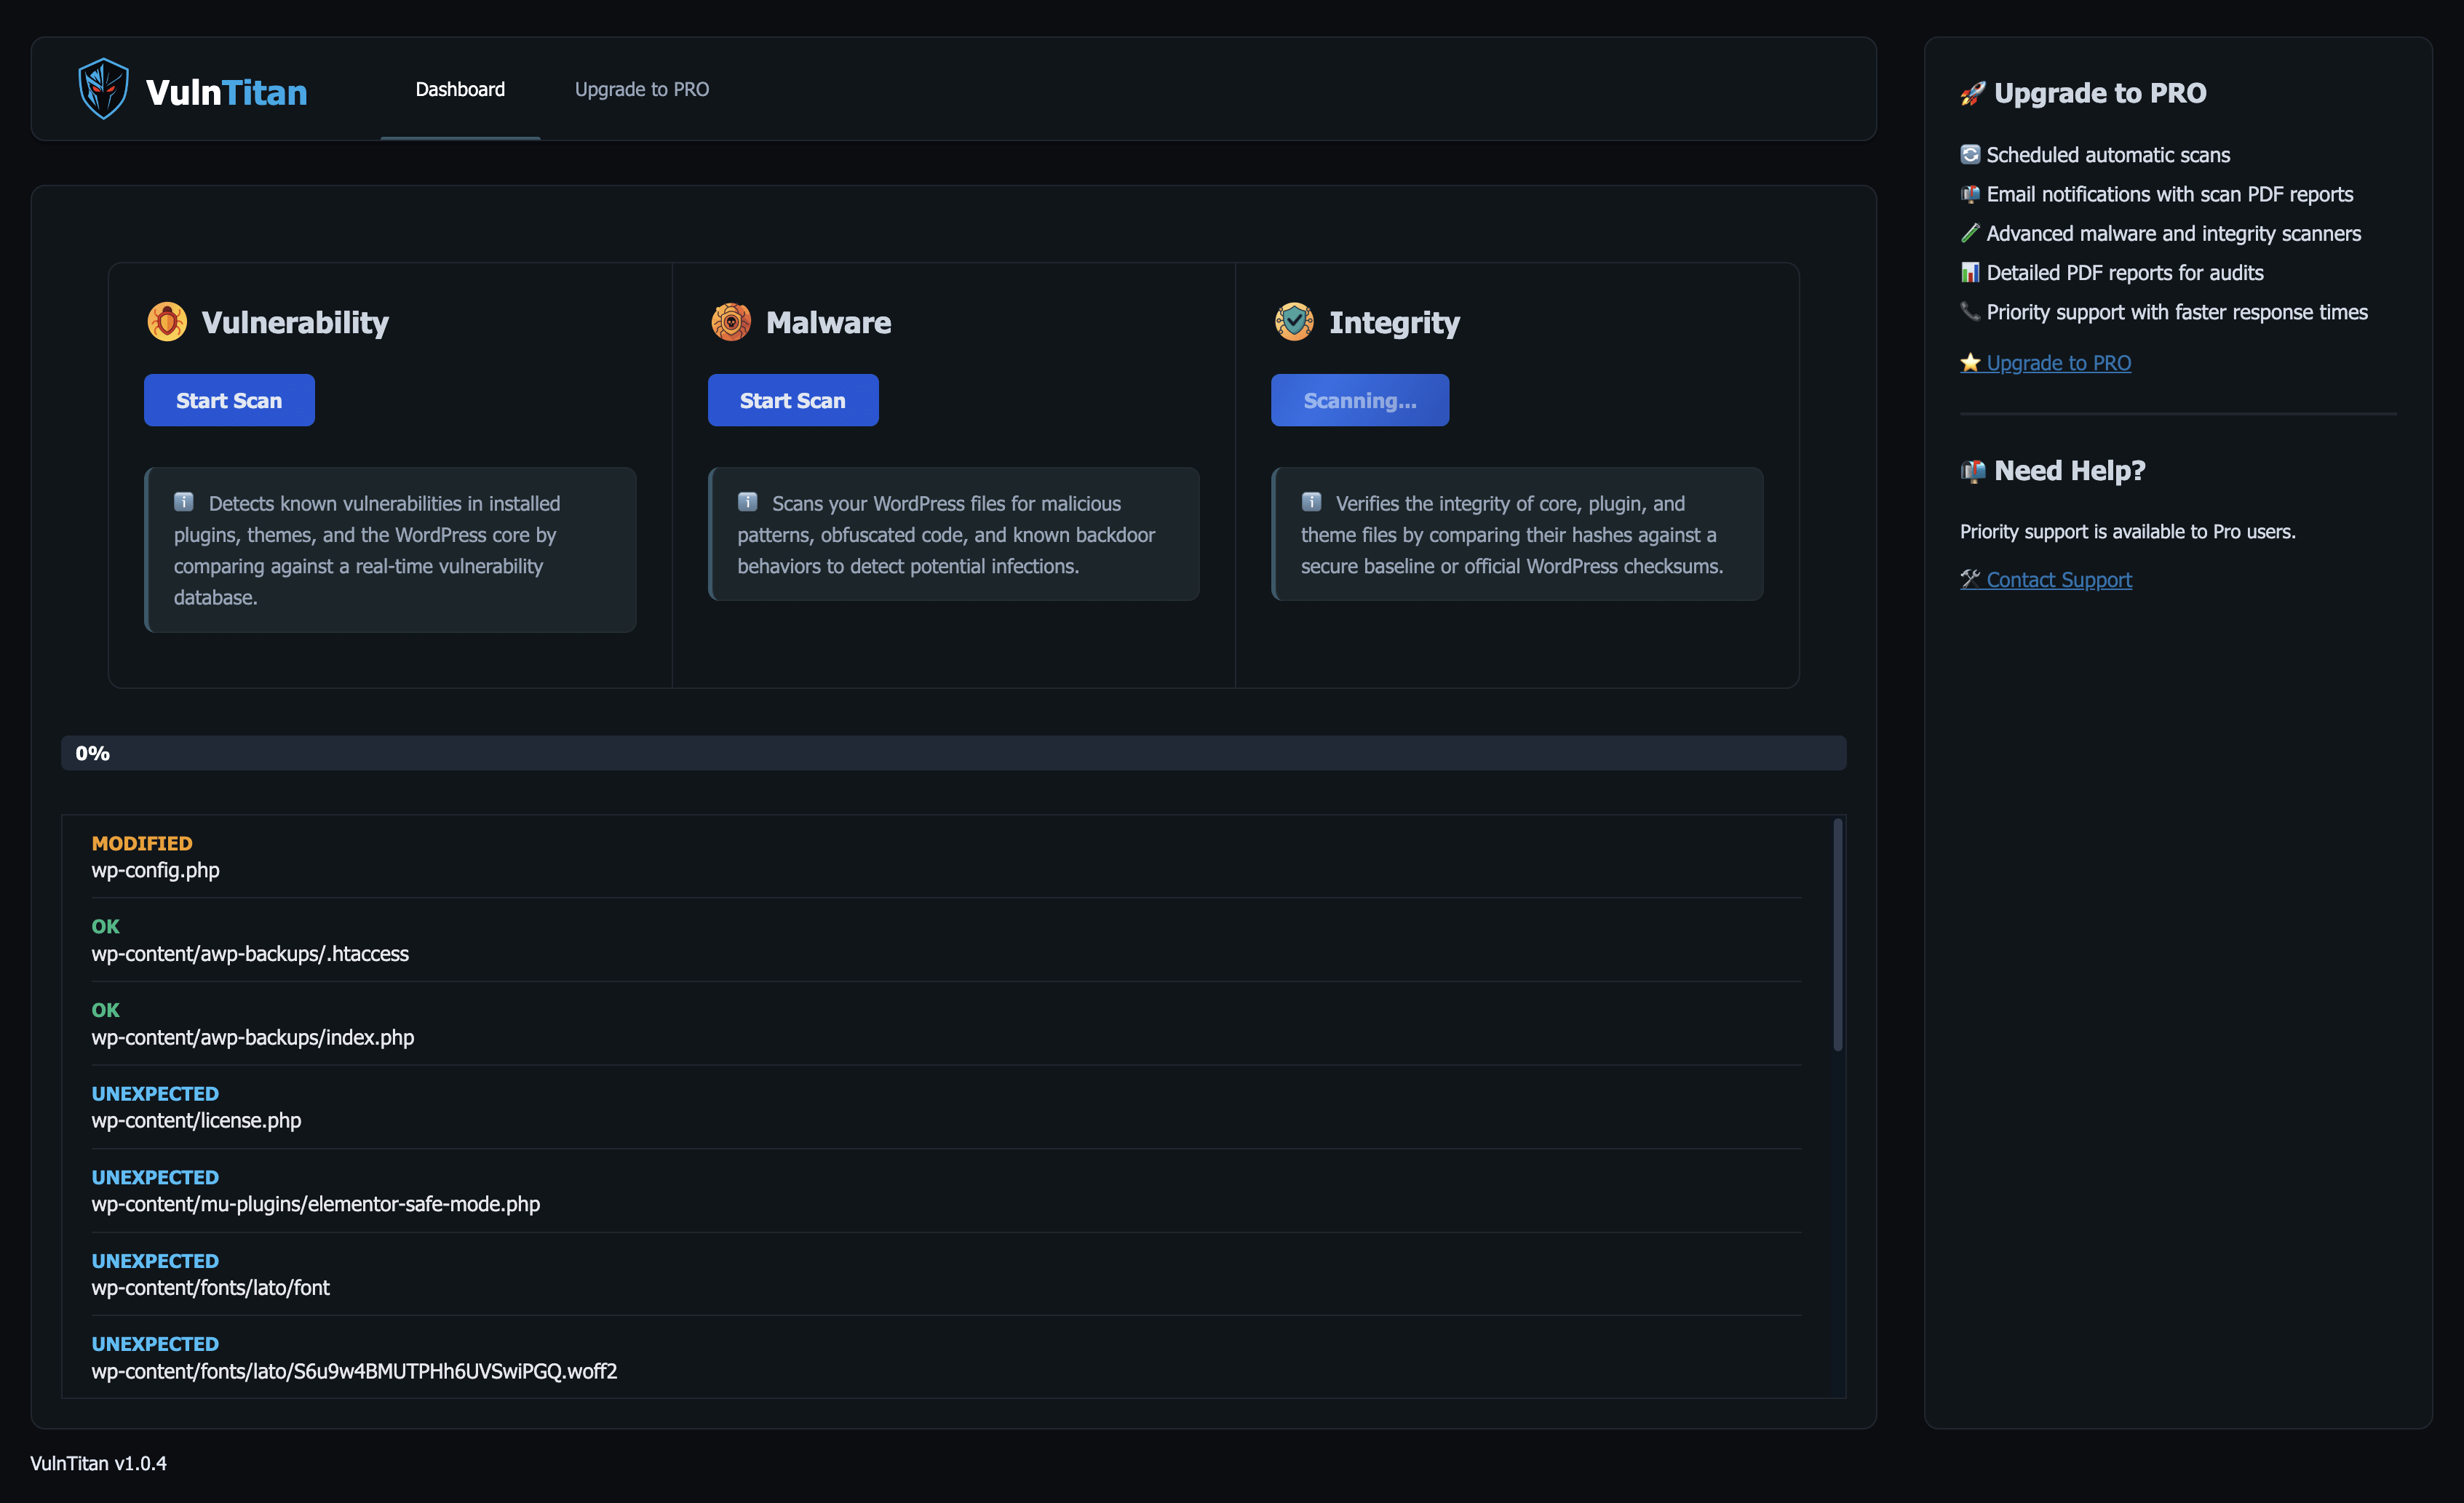Select wp-content/fonts/lato/font entry
The width and height of the screenshot is (2464, 1503).
click(x=946, y=1274)
